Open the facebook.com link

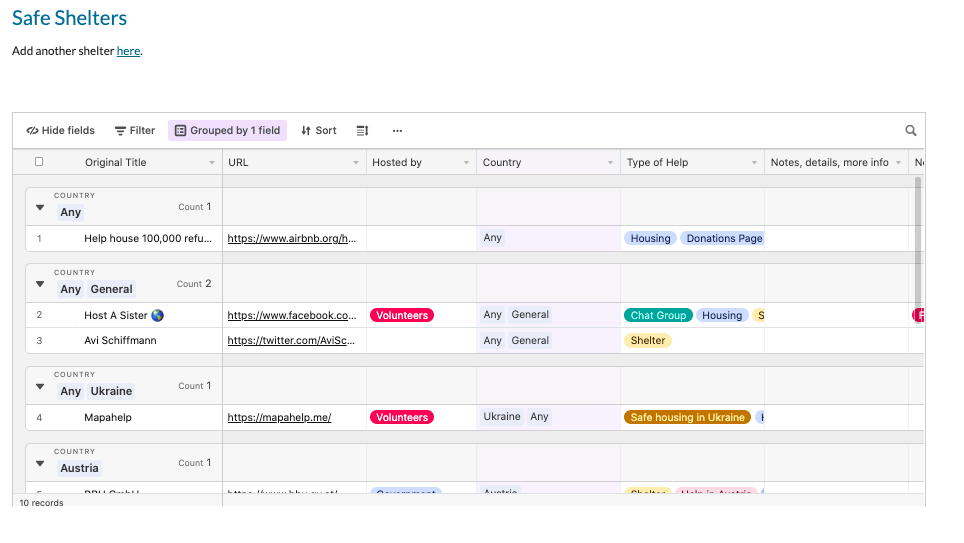coord(291,315)
